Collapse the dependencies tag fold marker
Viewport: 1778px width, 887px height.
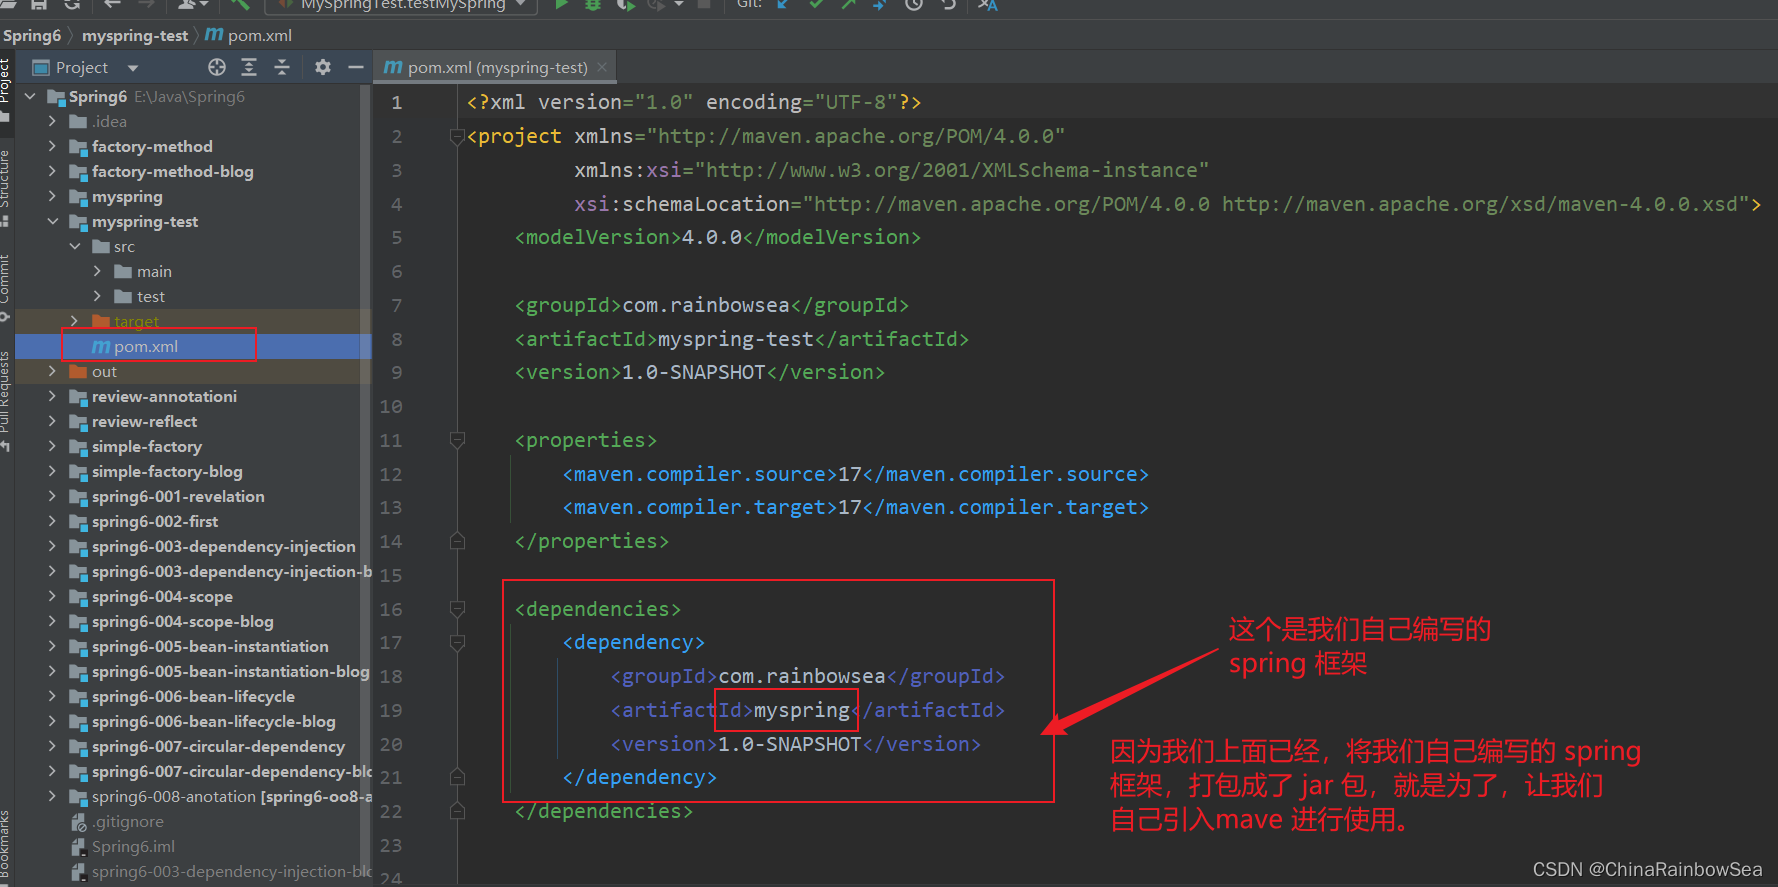[457, 609]
